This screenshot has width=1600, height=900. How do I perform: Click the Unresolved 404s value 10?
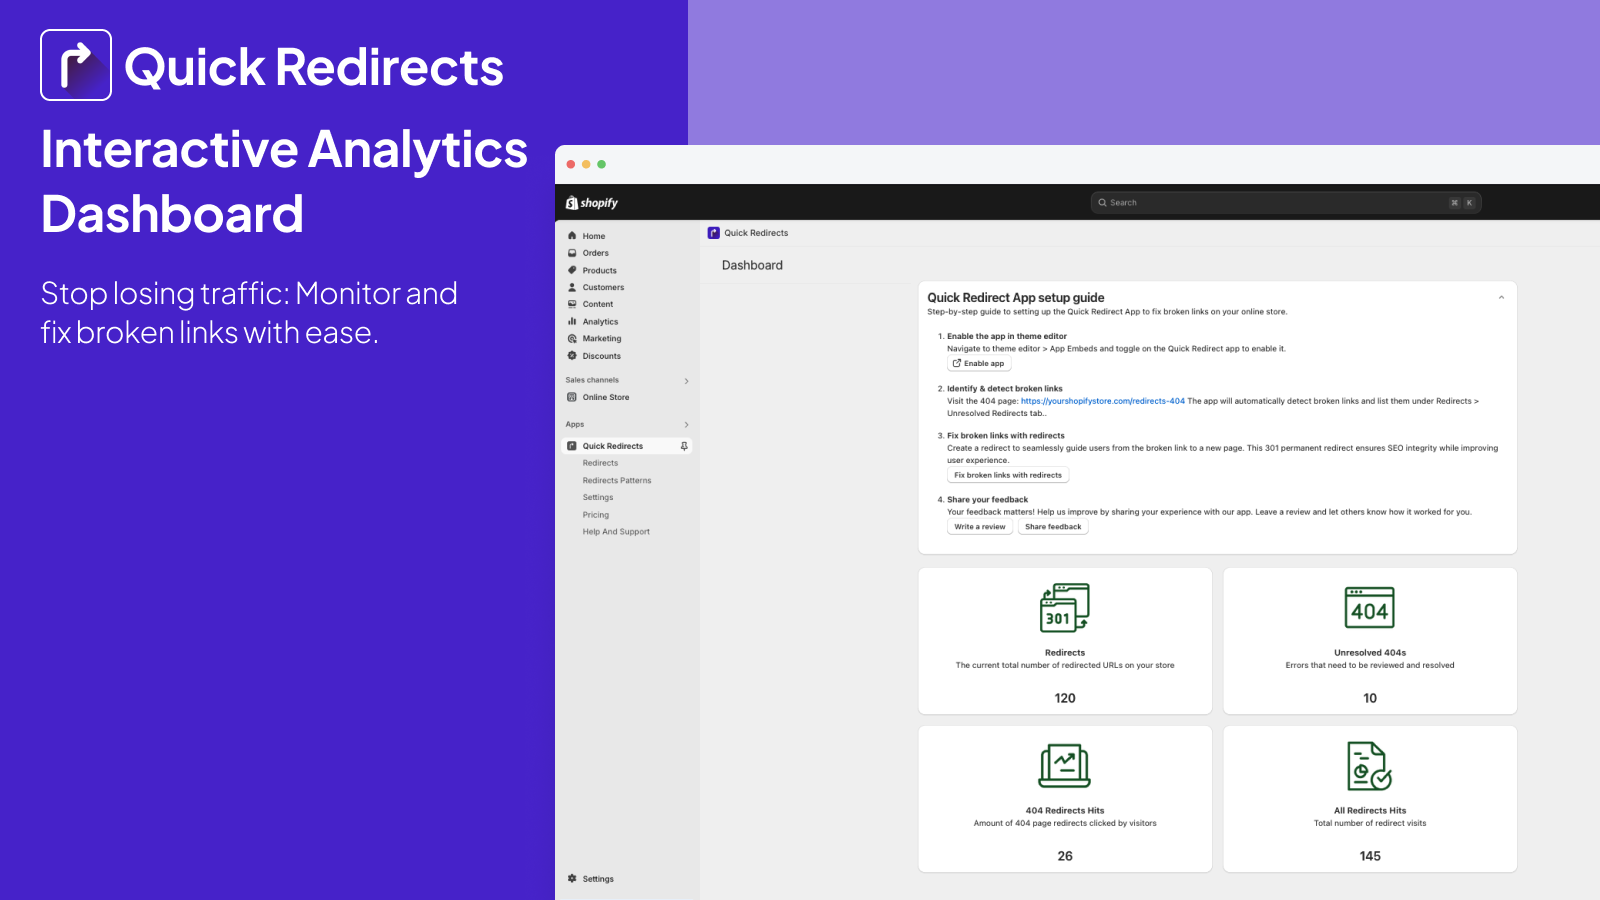point(1370,698)
